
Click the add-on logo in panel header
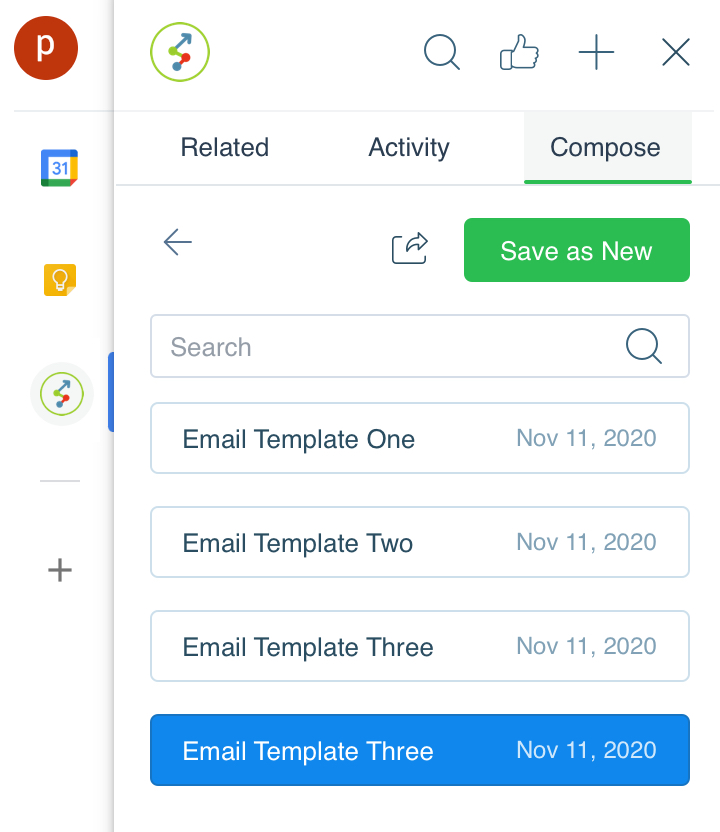180,52
